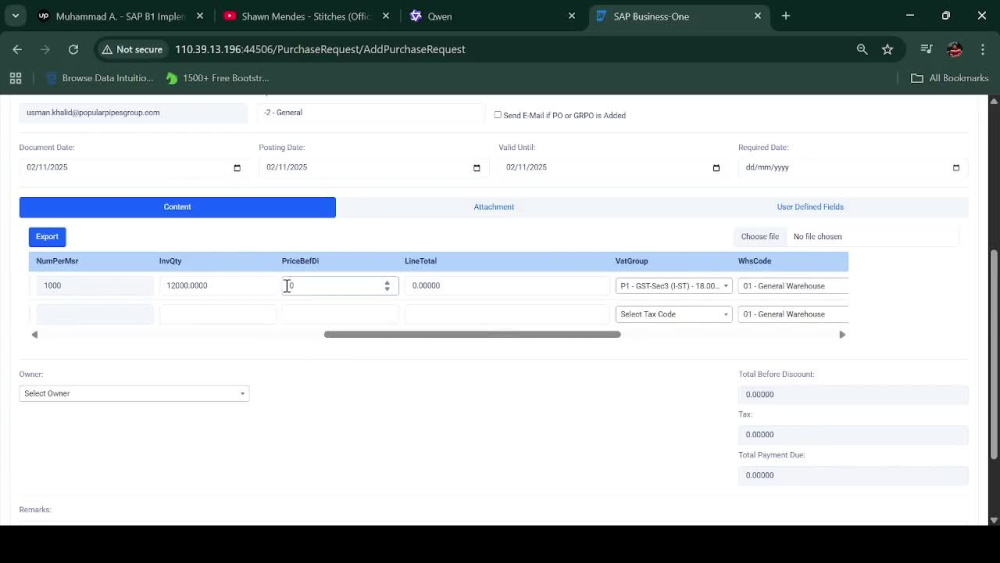Screen dimensions: 1000x563
Task: Click the blue Export button
Action: [47, 237]
